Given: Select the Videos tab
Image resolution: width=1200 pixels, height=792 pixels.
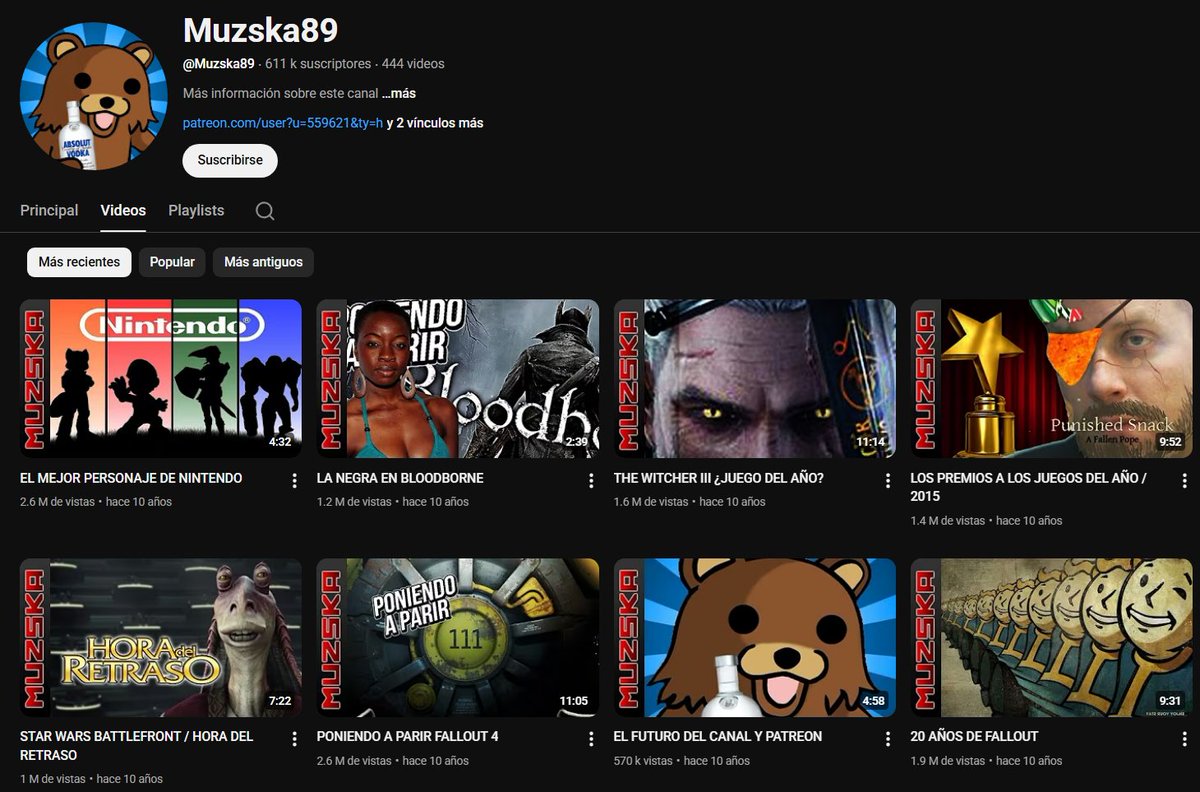Looking at the screenshot, I should 123,211.
